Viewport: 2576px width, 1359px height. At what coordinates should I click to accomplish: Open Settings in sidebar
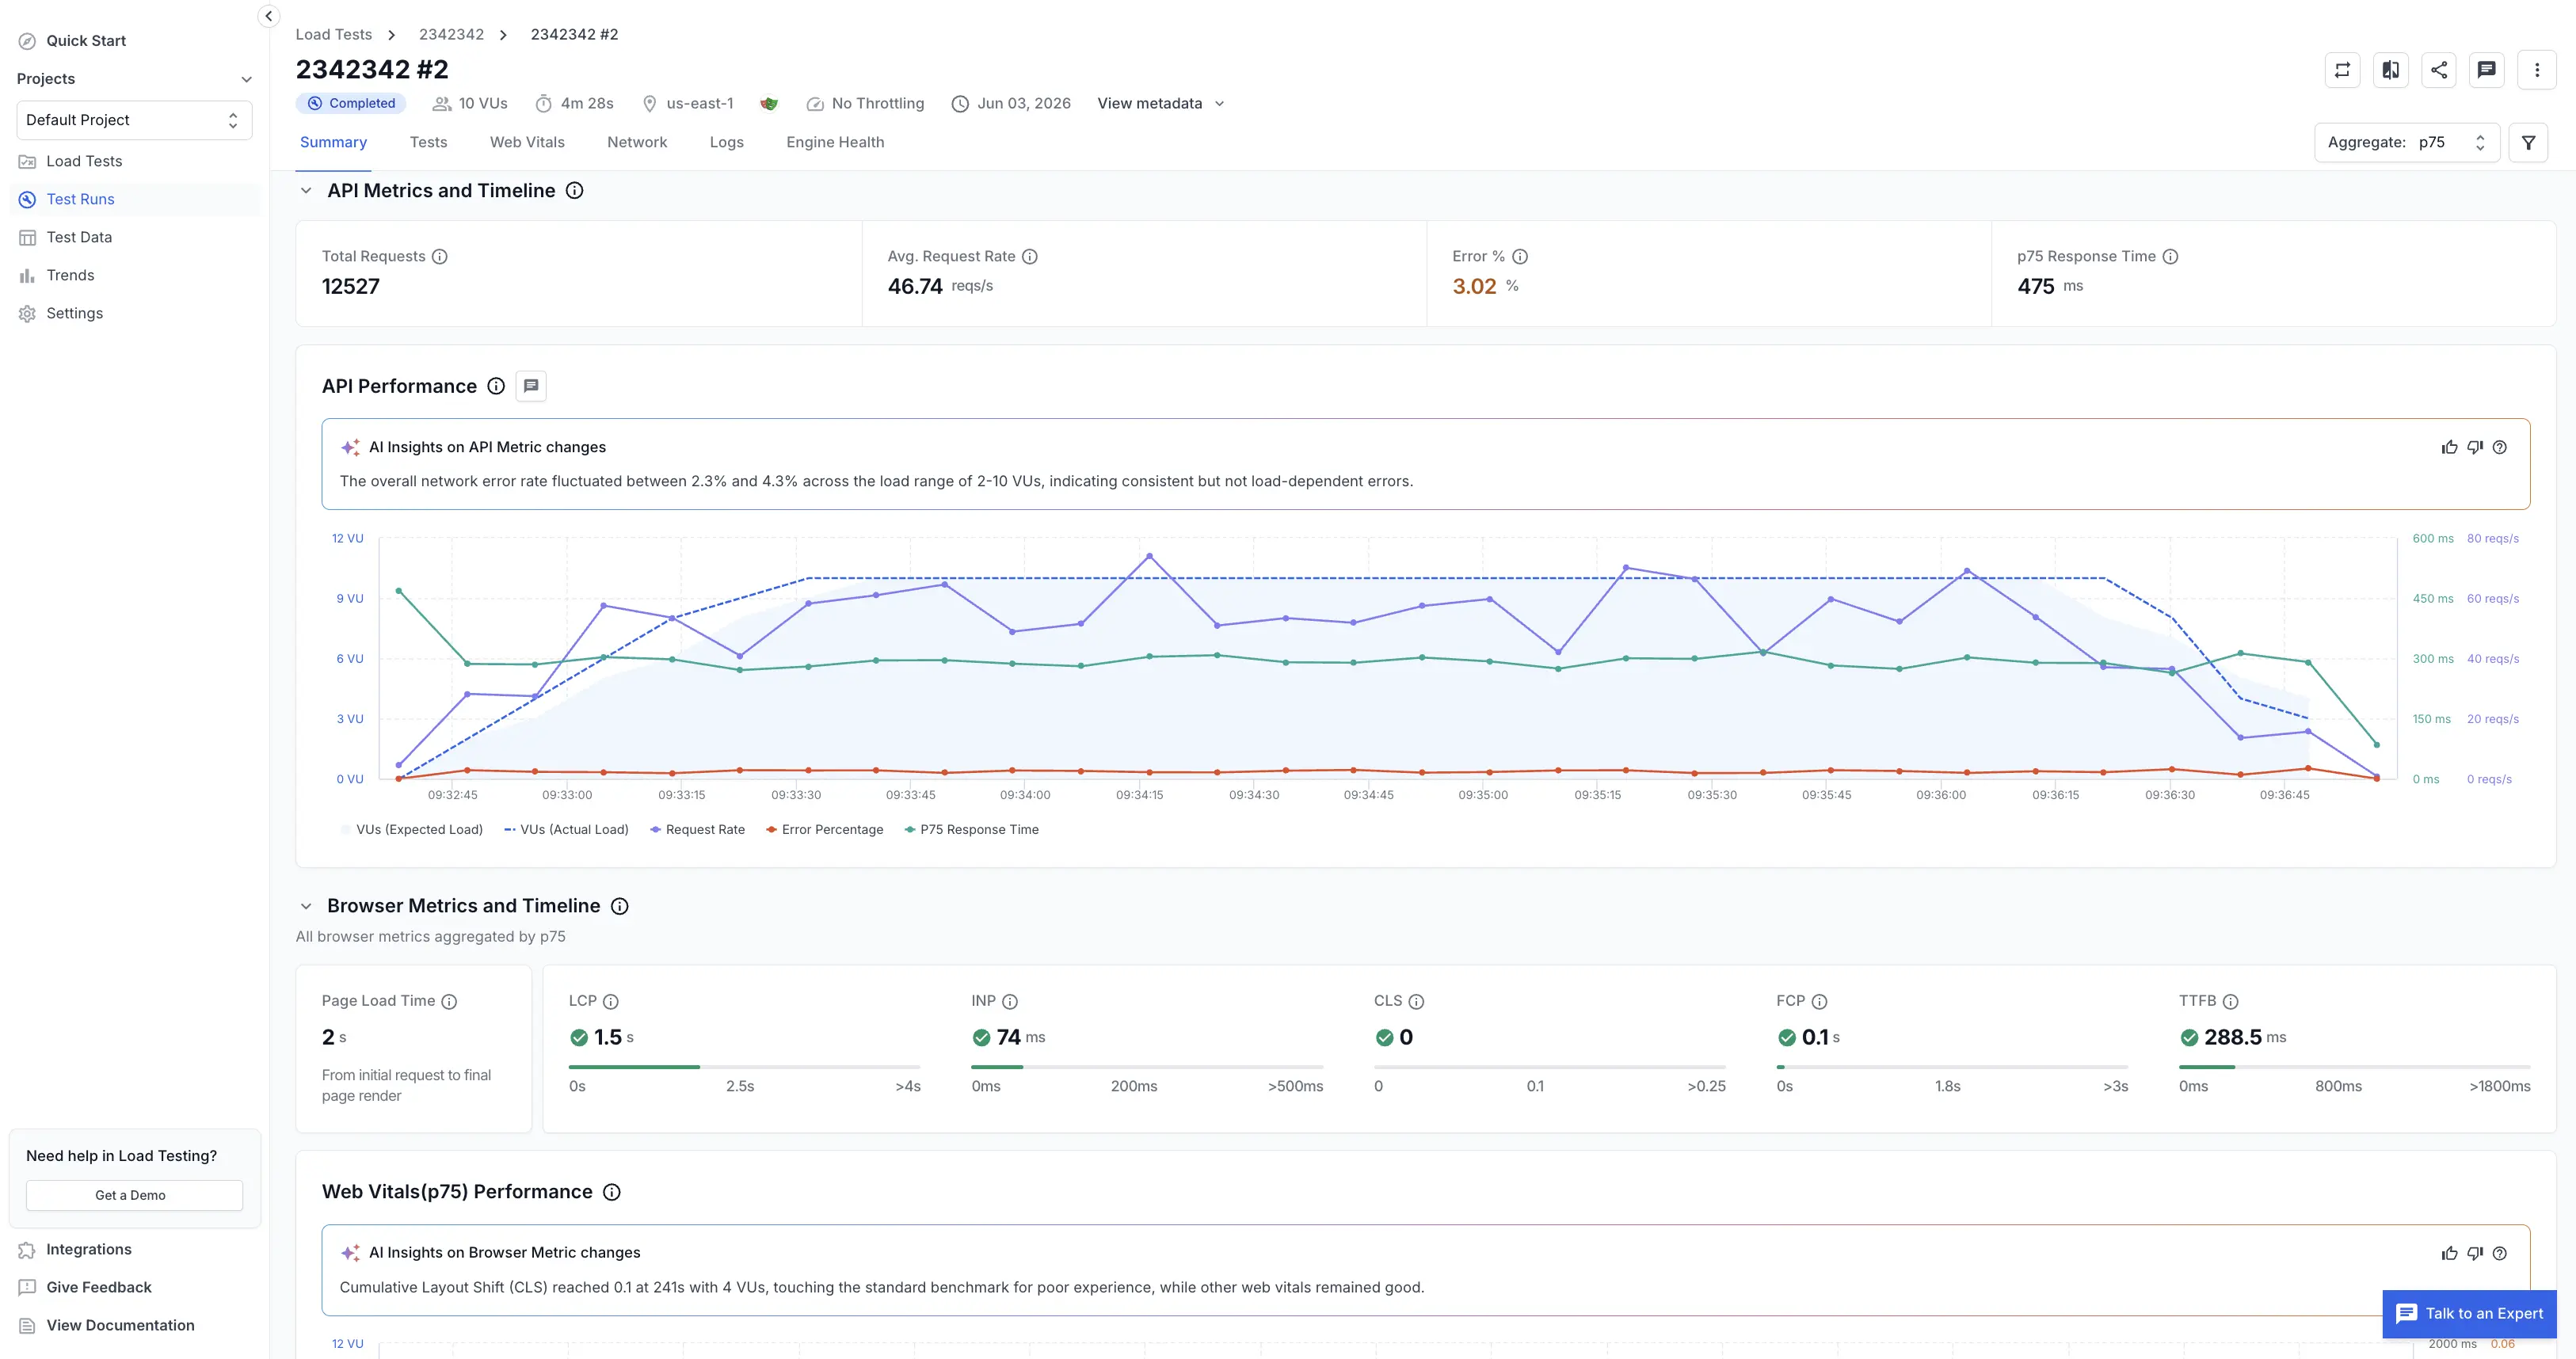click(134, 313)
